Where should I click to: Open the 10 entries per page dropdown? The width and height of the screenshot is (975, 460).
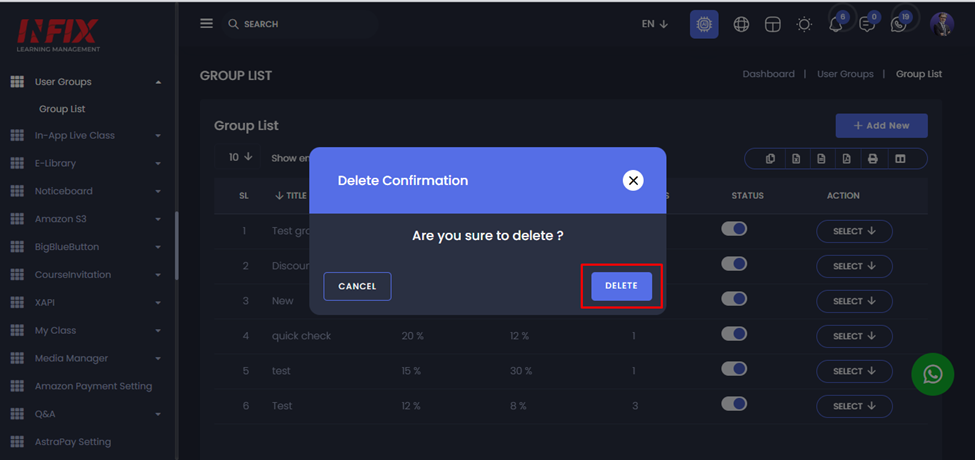pyautogui.click(x=241, y=157)
